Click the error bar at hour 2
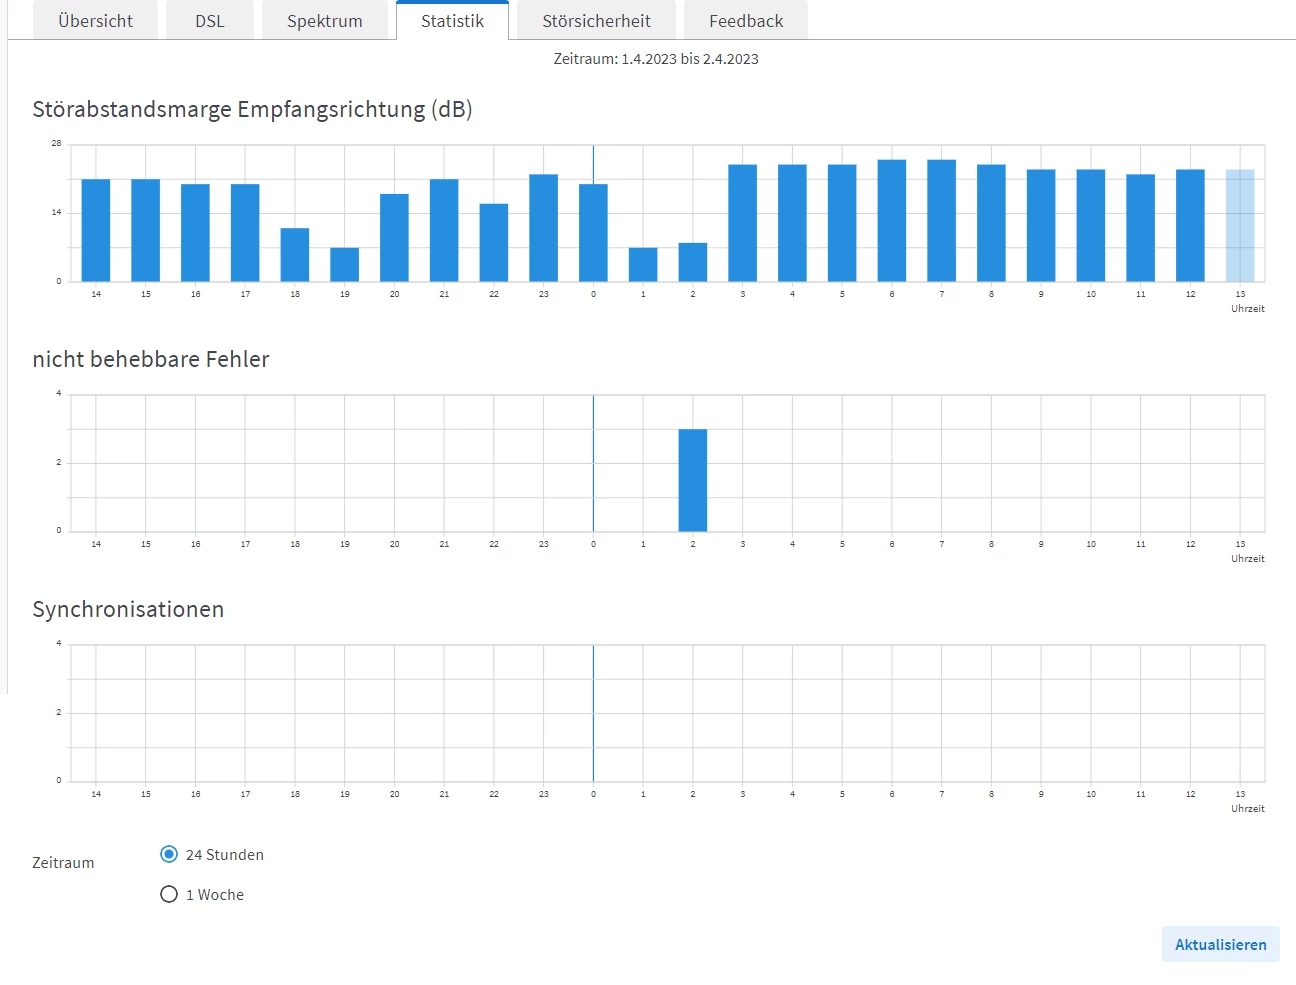 point(693,480)
